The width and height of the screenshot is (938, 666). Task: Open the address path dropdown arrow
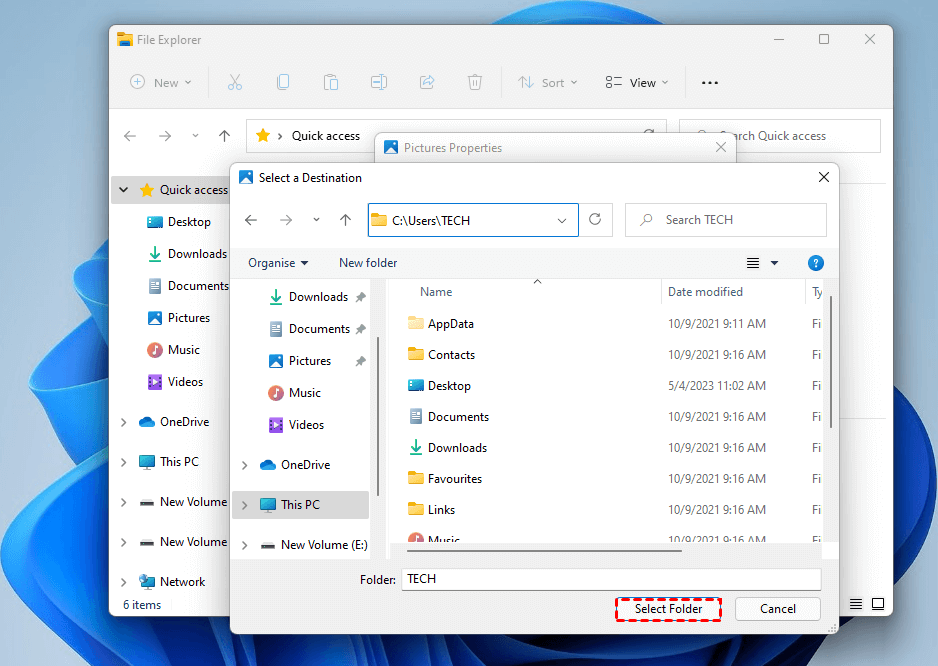pos(561,220)
